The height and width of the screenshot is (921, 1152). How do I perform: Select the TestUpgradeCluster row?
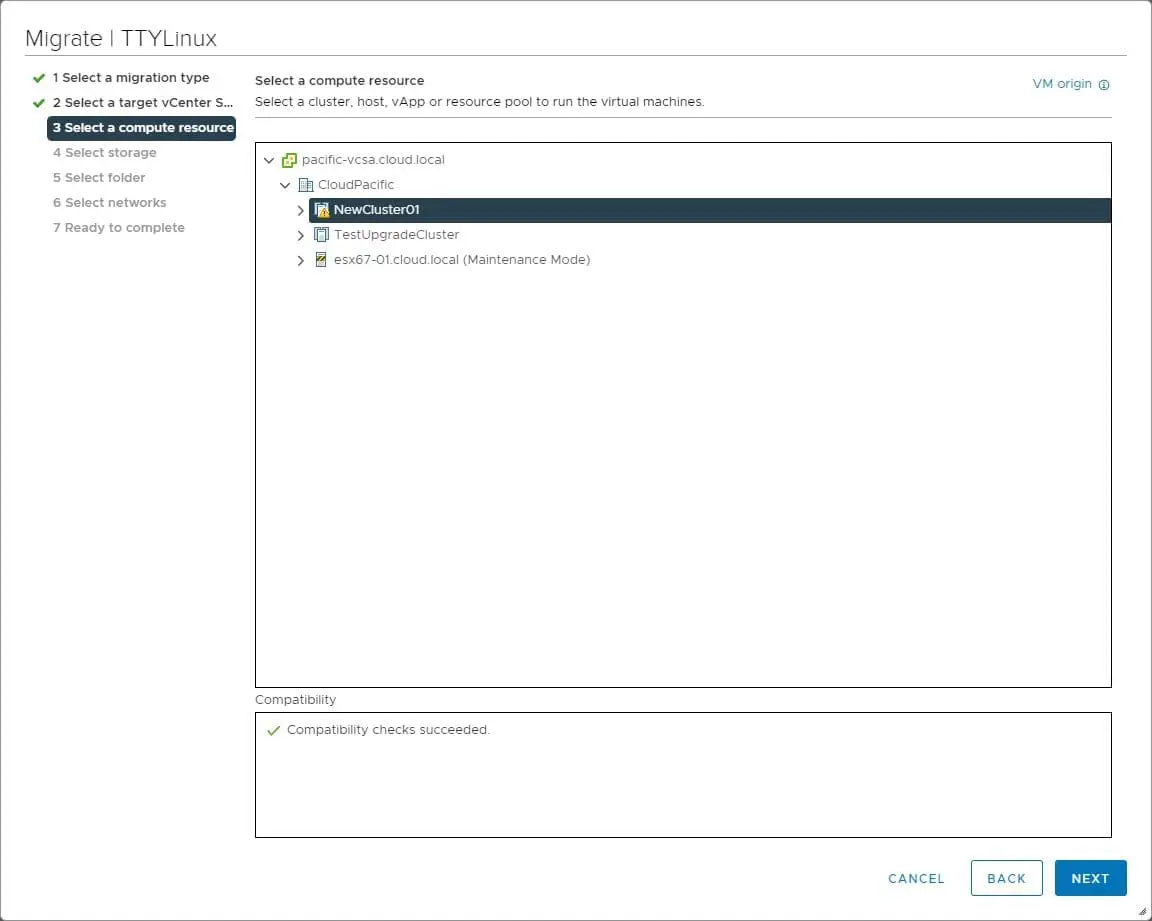[397, 235]
